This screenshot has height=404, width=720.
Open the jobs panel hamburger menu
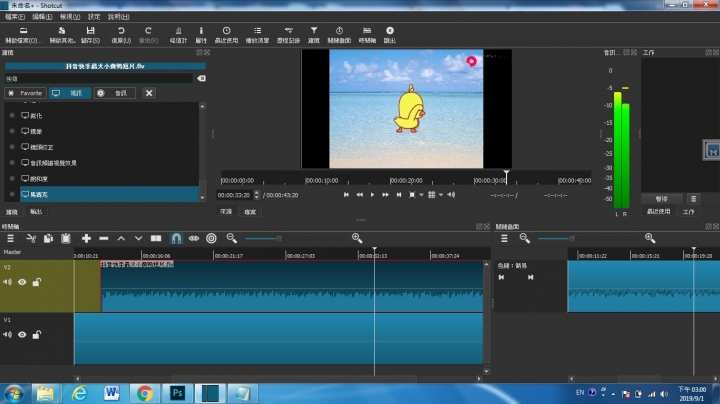[x=693, y=199]
